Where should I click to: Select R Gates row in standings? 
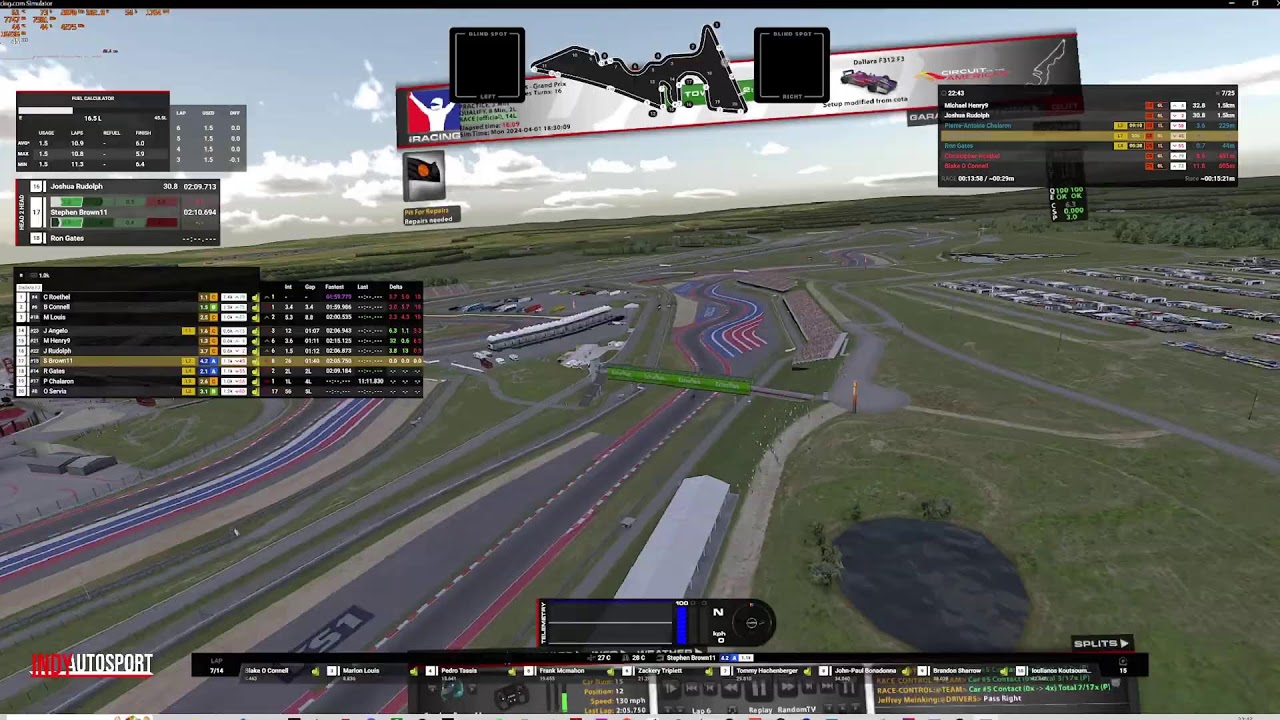(218, 371)
